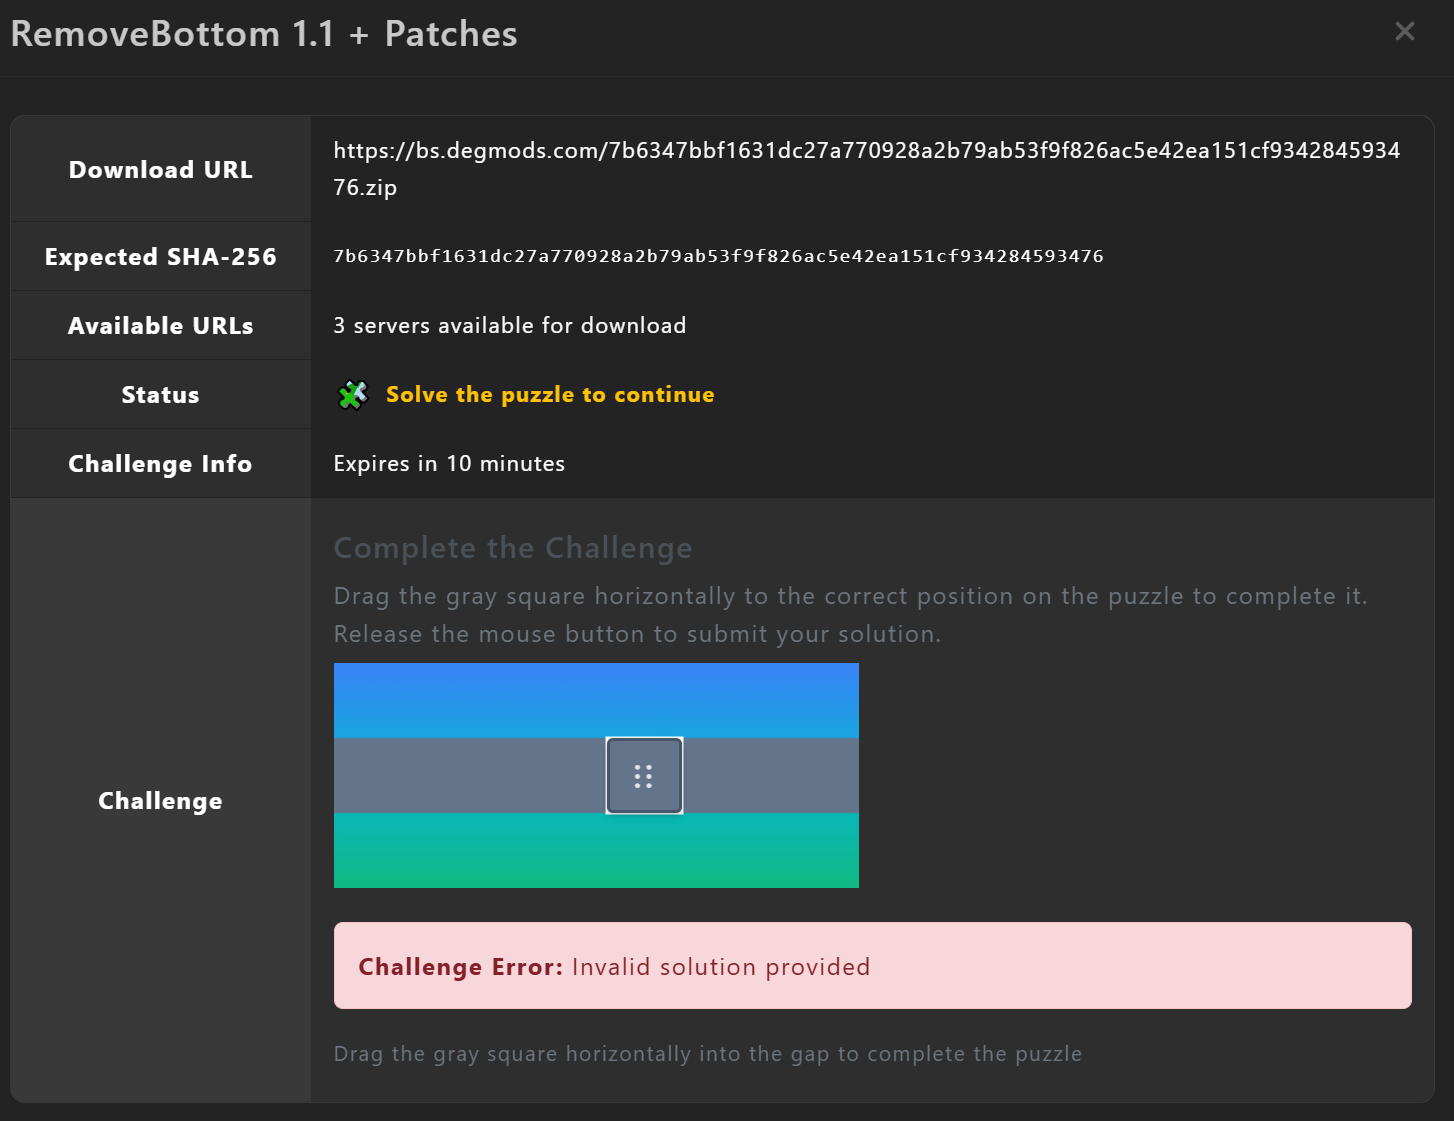This screenshot has height=1121, width=1454.
Task: Click the "Complete the Challenge" heading
Action: [x=512, y=548]
